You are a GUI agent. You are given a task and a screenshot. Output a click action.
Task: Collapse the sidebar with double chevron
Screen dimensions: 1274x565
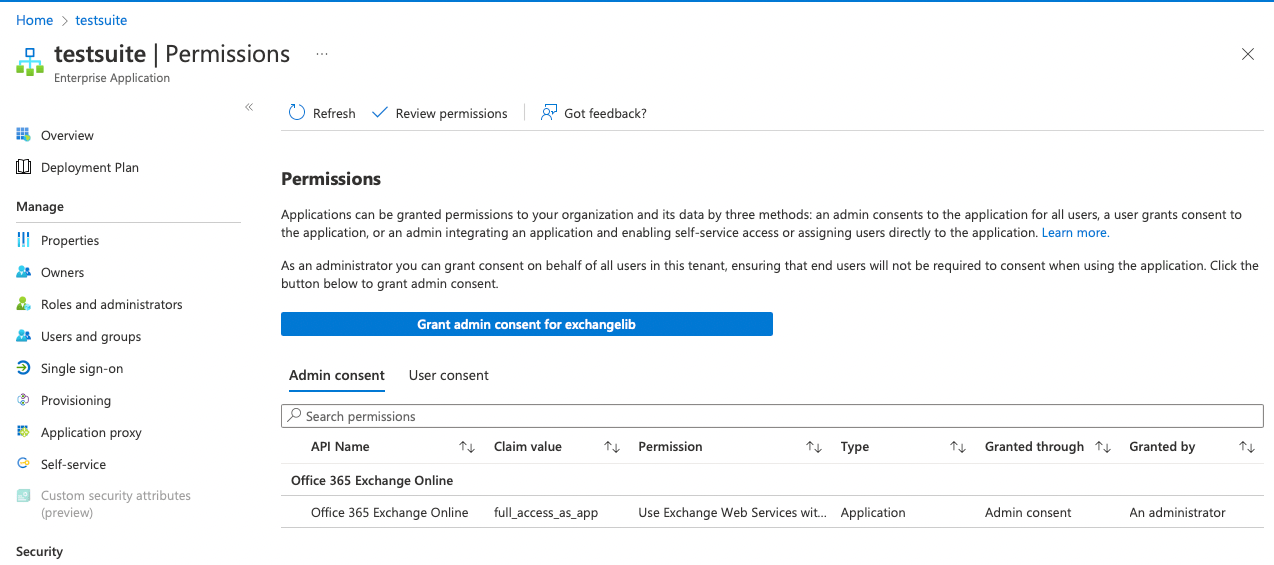coord(249,107)
